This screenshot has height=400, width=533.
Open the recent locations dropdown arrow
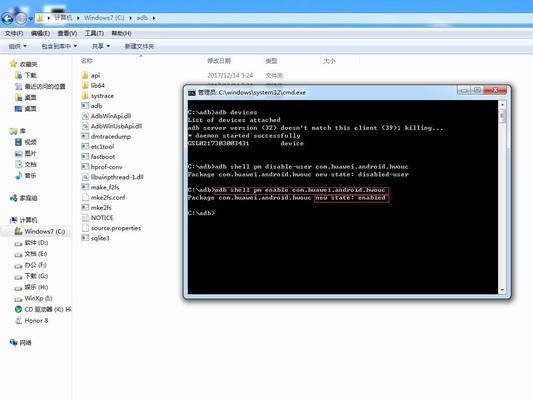click(x=31, y=19)
